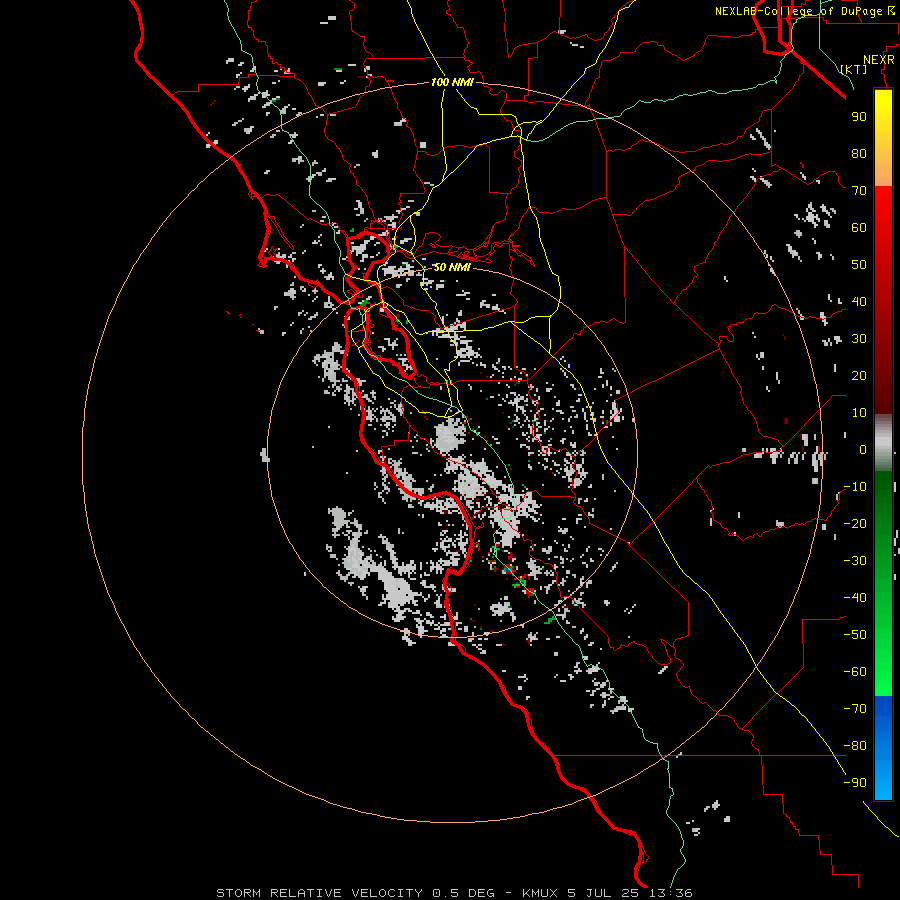The image size is (900, 900).
Task: Click the -60 value on velocity scale
Action: 855,672
